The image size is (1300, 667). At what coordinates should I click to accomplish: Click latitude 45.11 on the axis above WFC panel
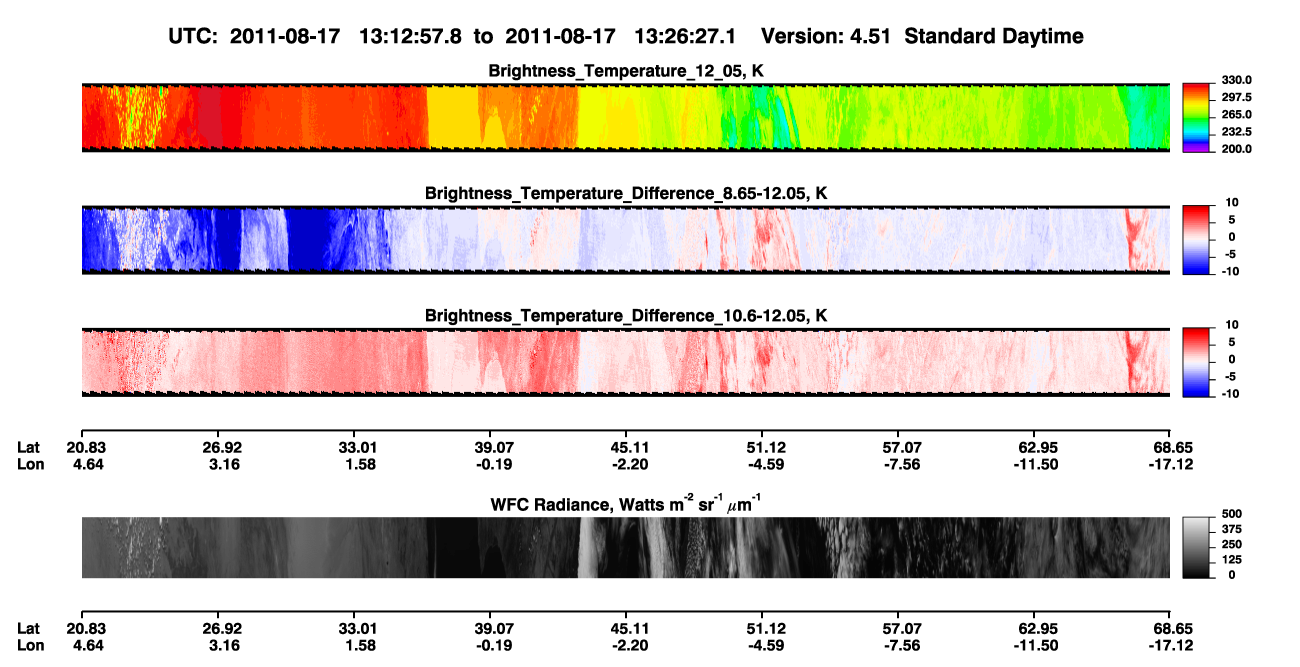[x=625, y=447]
